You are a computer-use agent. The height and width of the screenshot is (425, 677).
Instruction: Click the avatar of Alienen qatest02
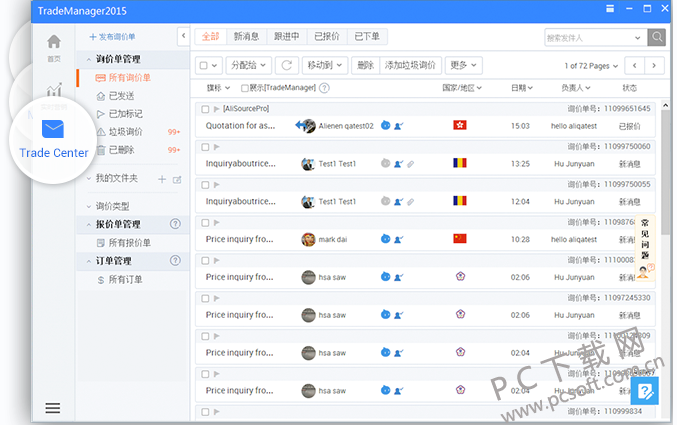(x=308, y=126)
